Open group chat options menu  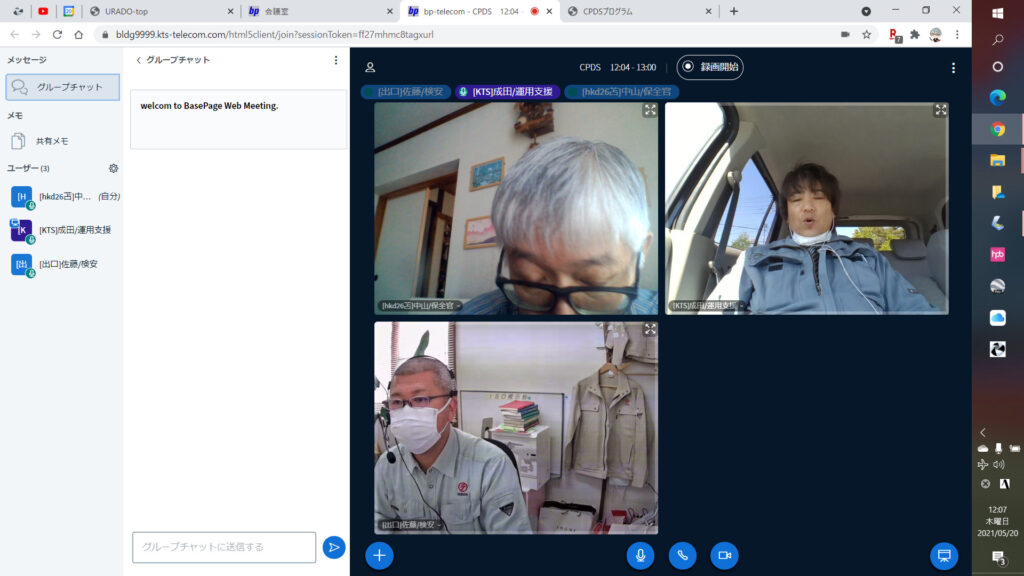336,60
